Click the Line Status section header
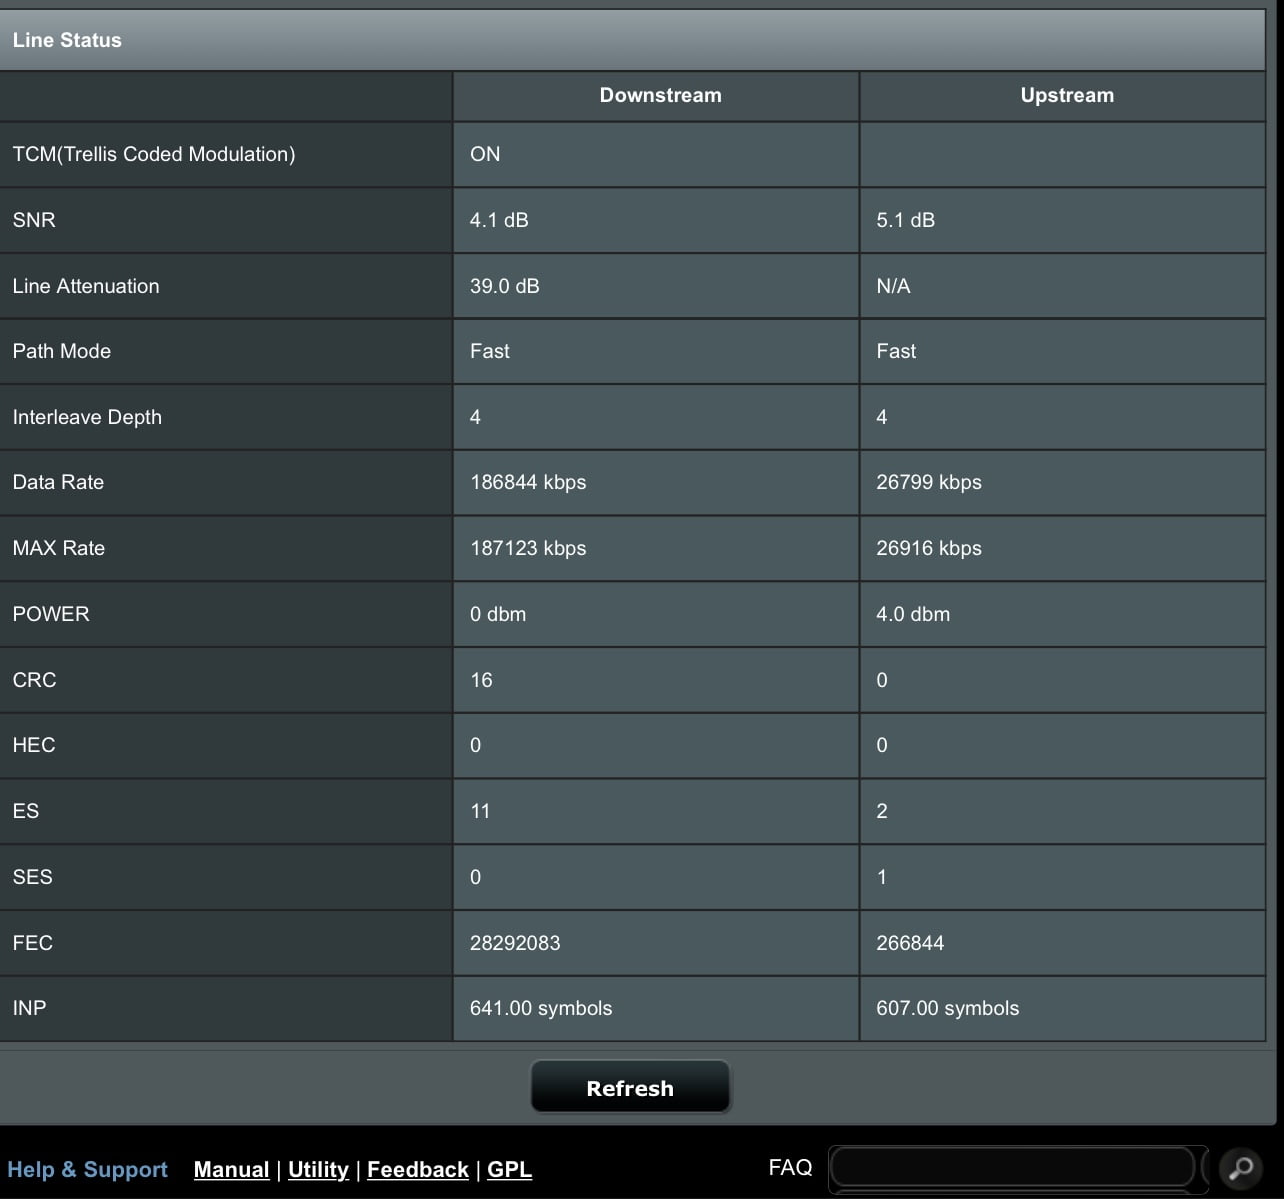The height and width of the screenshot is (1199, 1284). 67,40
